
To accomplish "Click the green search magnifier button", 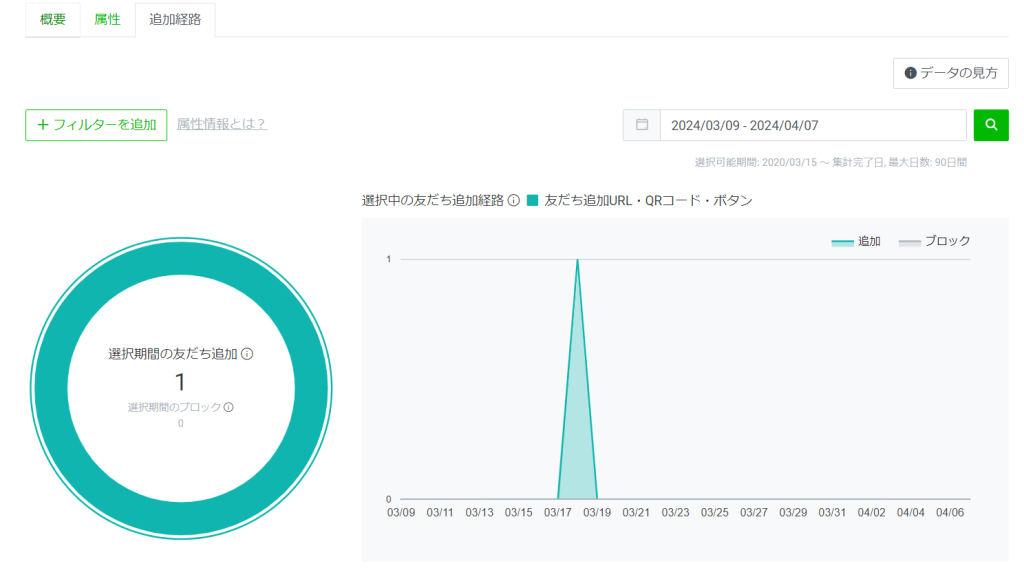I will [991, 125].
